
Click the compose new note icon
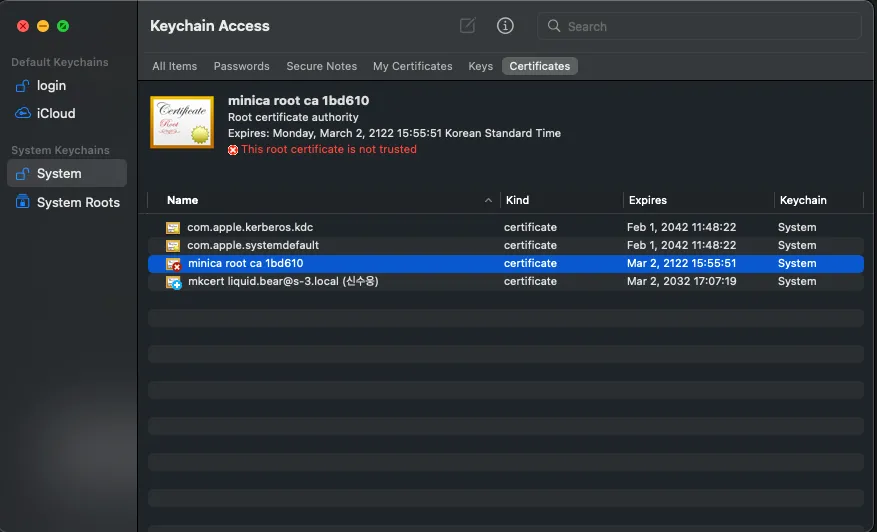tap(468, 26)
